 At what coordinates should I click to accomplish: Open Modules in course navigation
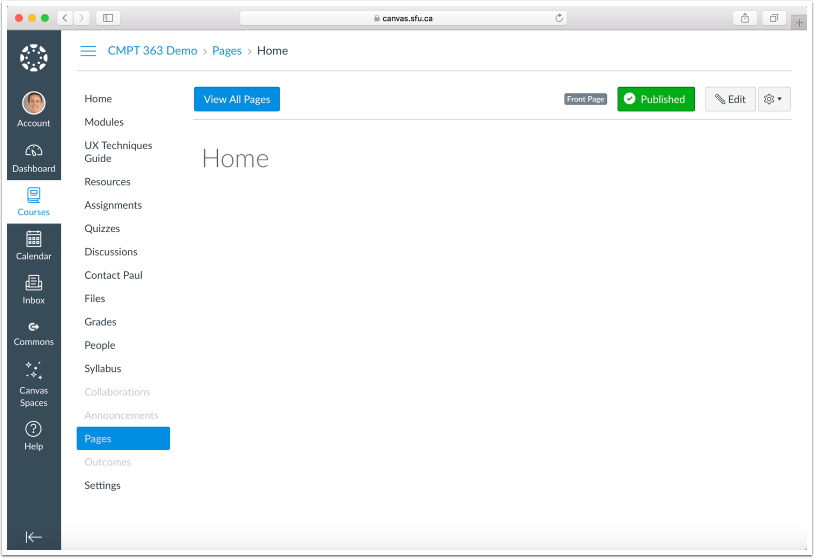[x=104, y=122]
